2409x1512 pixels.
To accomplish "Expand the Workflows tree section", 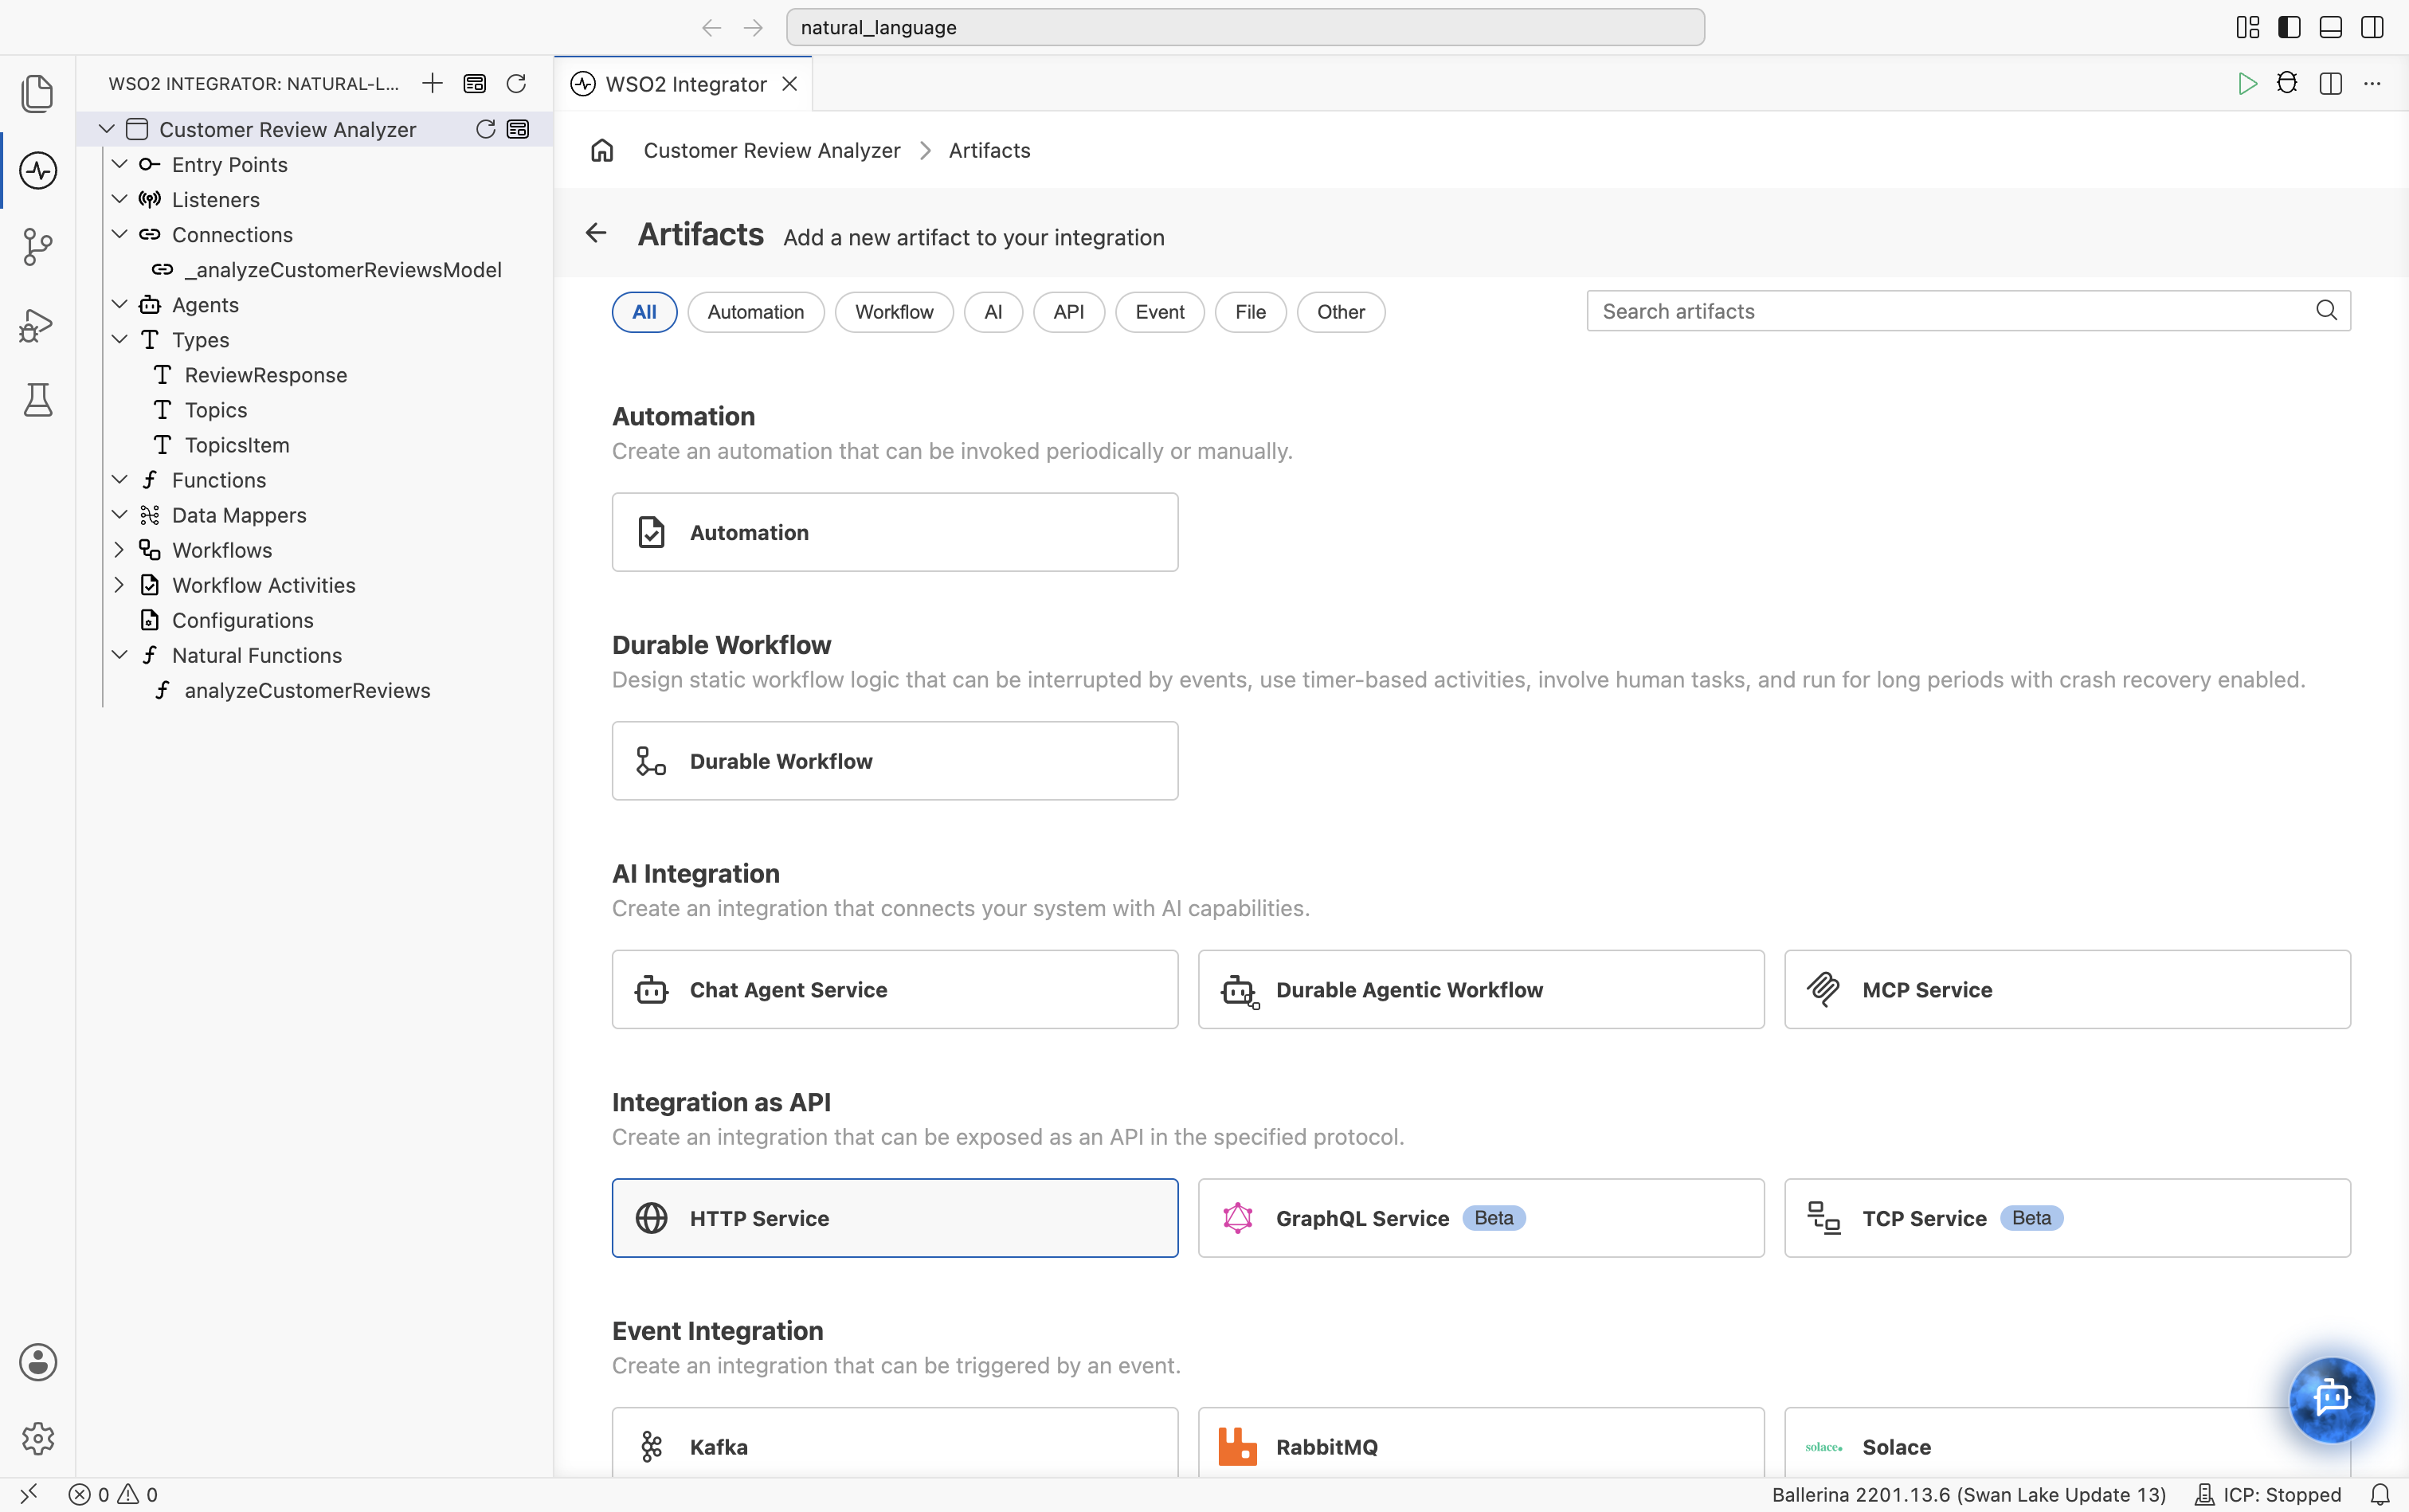I will pyautogui.click(x=119, y=550).
